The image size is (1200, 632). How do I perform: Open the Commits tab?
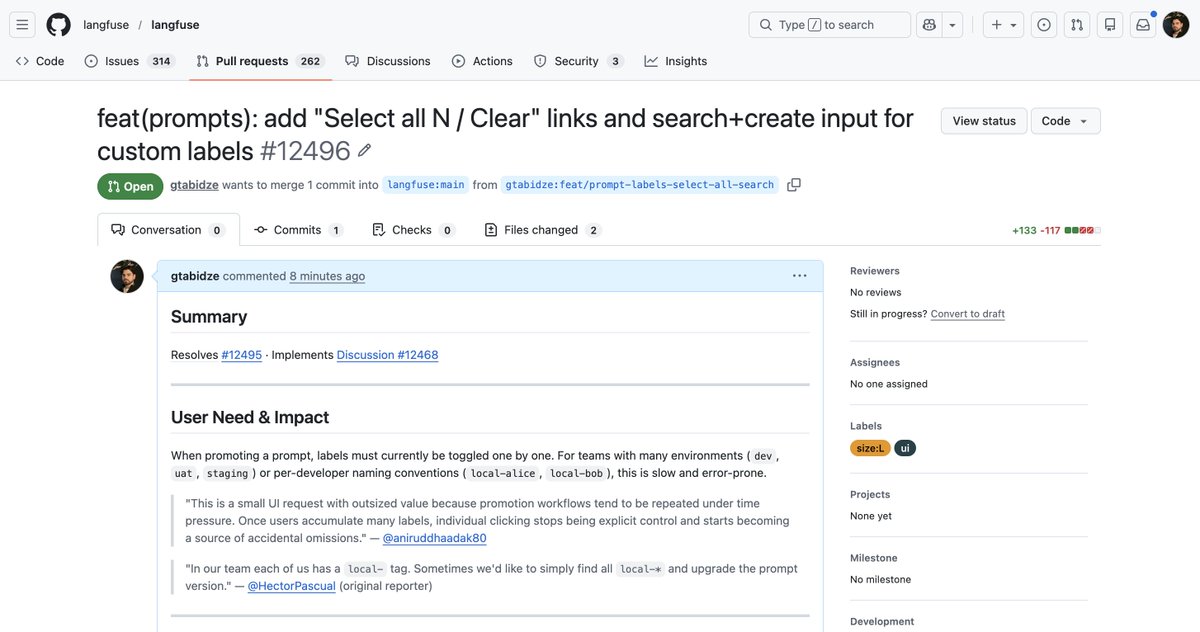tap(298, 230)
